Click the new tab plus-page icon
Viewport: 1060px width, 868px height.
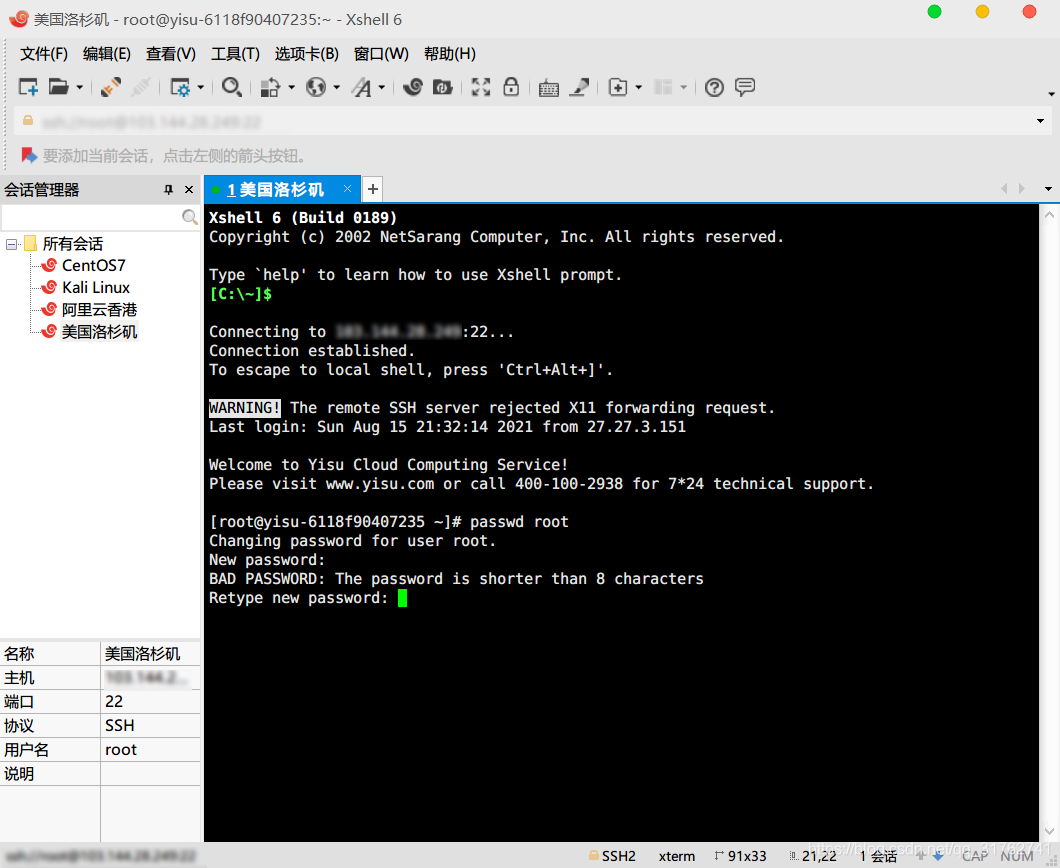[x=618, y=87]
